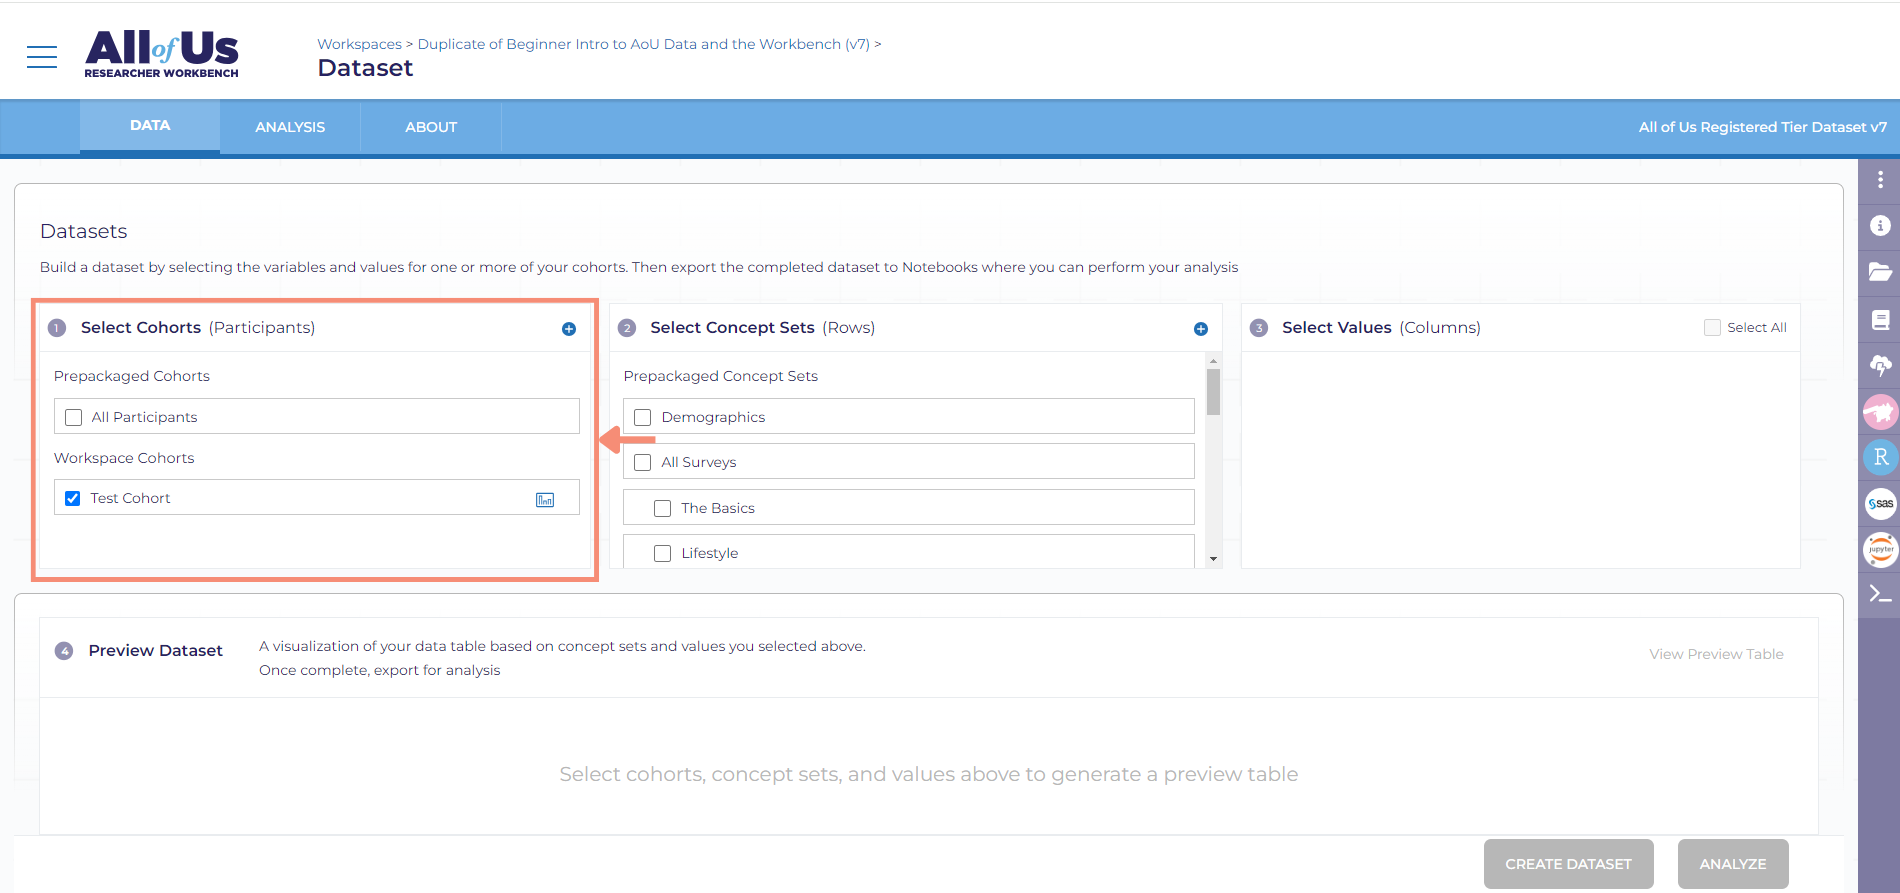This screenshot has width=1900, height=893.
Task: Open Test Cohort chart icon
Action: [545, 500]
